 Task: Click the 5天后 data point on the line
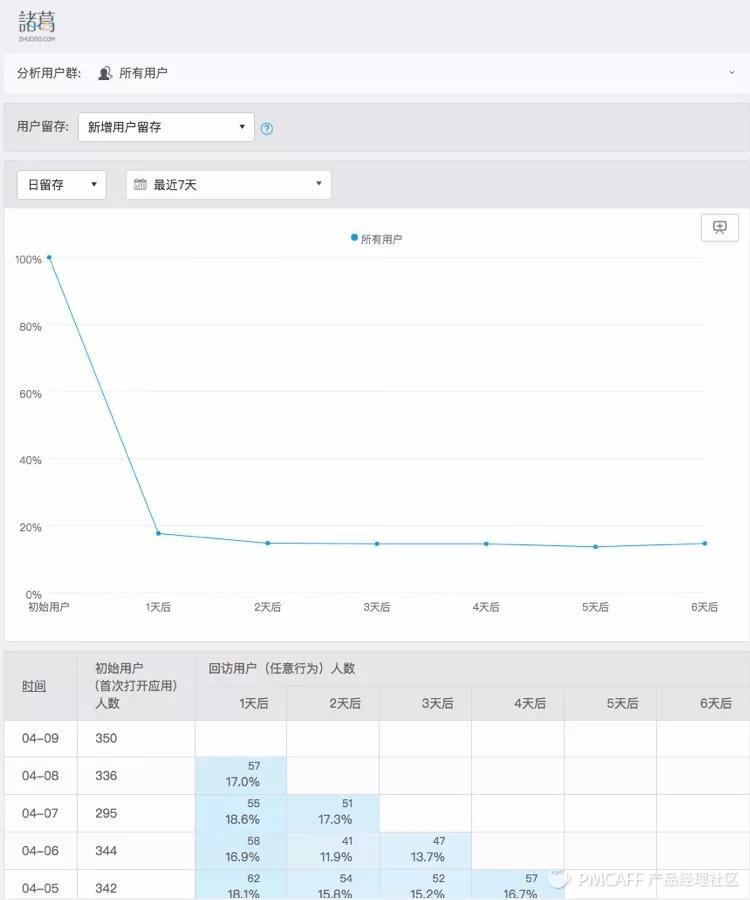pyautogui.click(x=596, y=547)
